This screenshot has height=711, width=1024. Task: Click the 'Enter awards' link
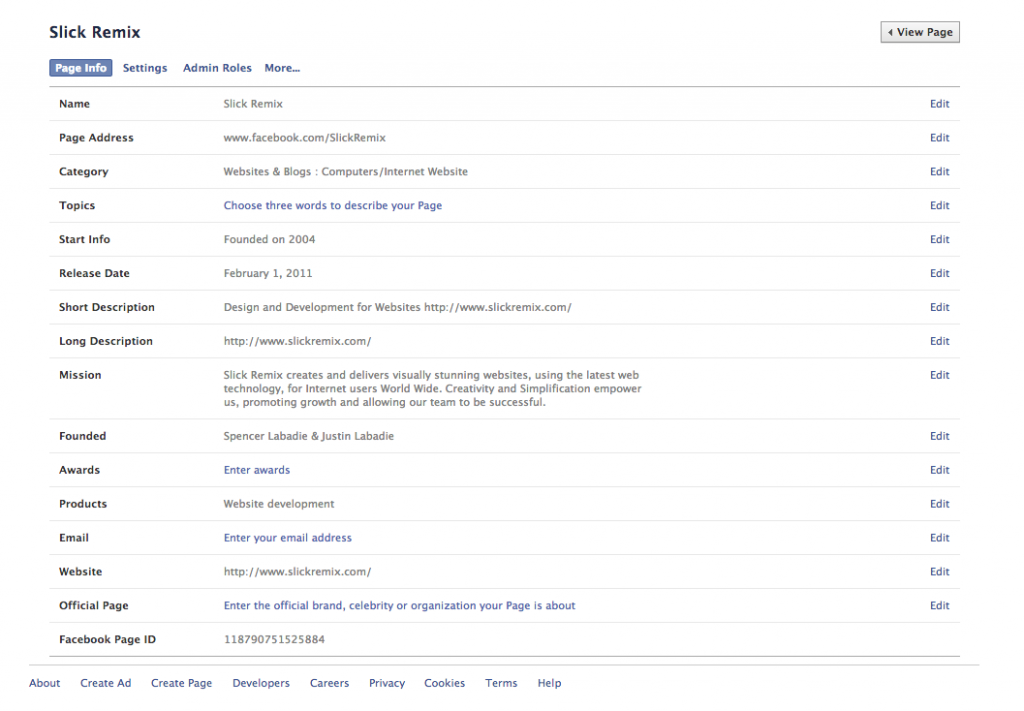(257, 470)
